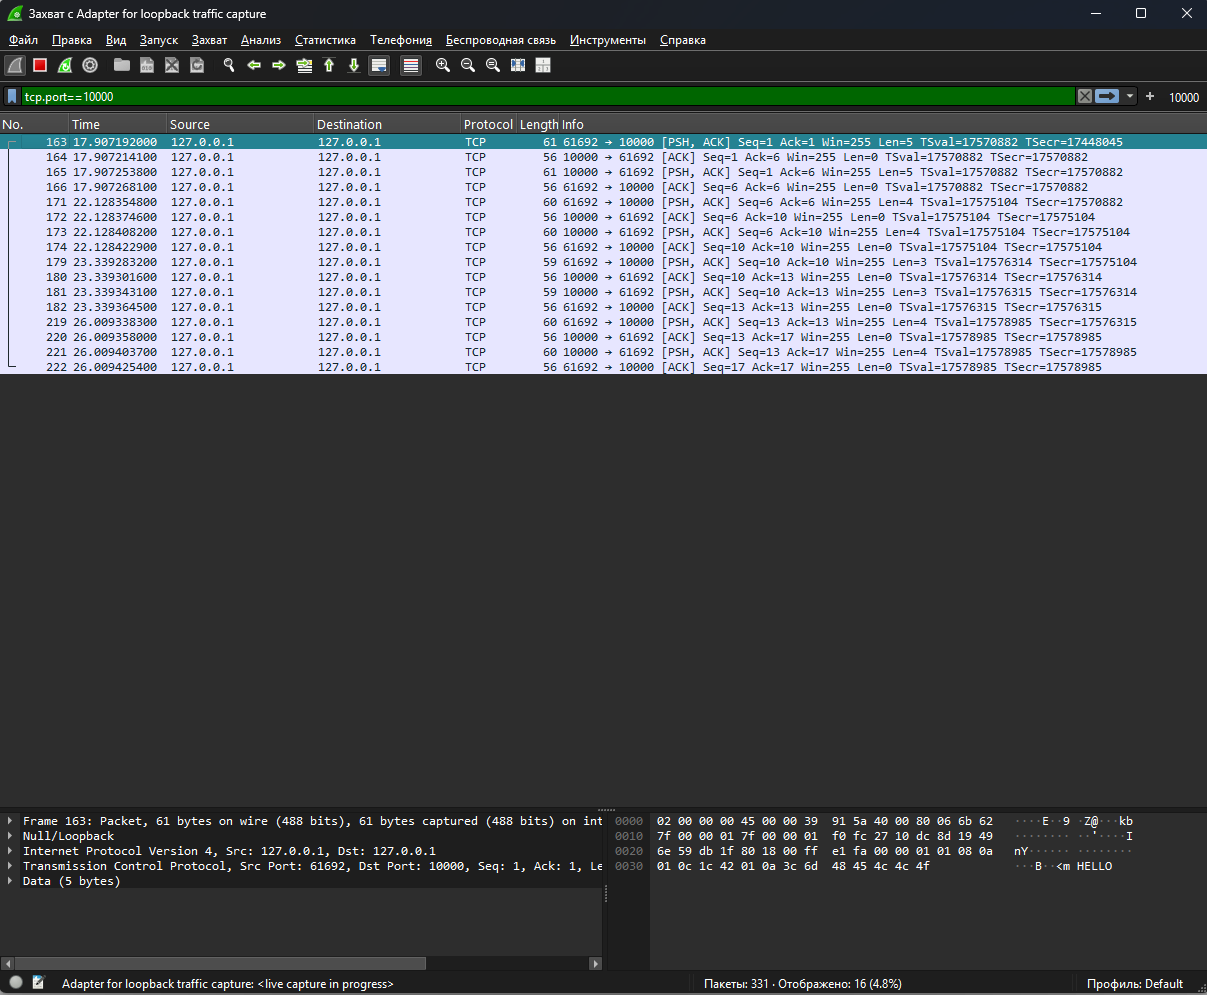Click the 10000 filter shortcut button
This screenshot has width=1207, height=995.
(1184, 97)
